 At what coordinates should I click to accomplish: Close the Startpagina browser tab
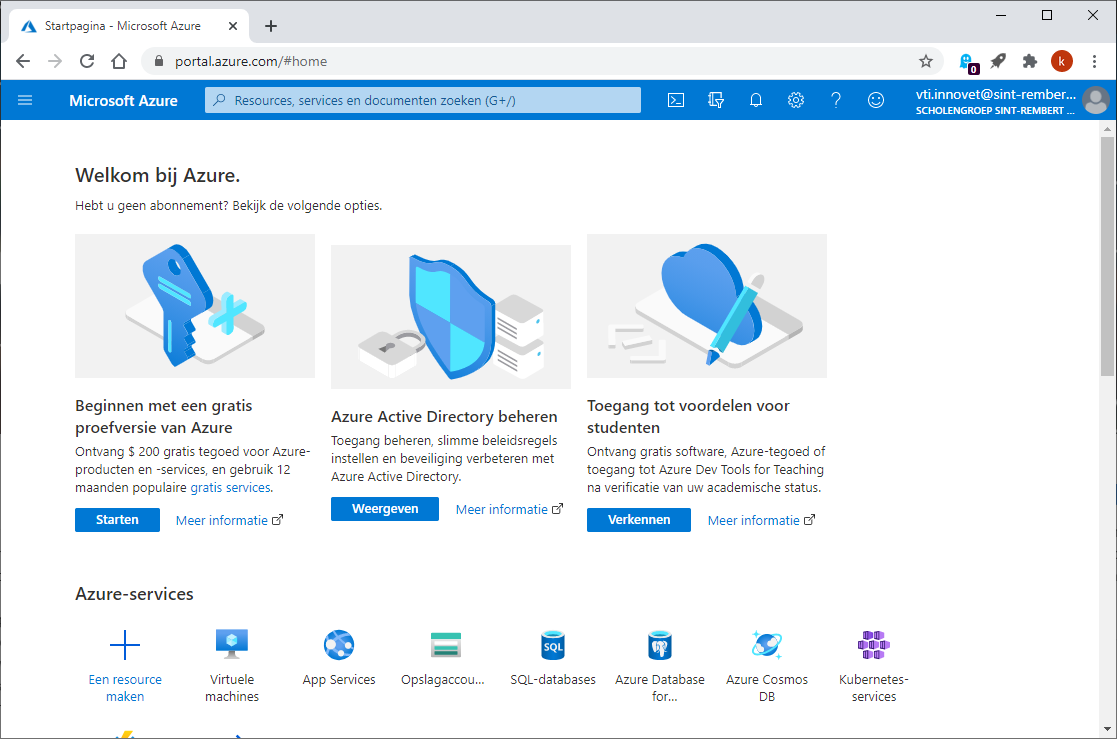point(233,26)
